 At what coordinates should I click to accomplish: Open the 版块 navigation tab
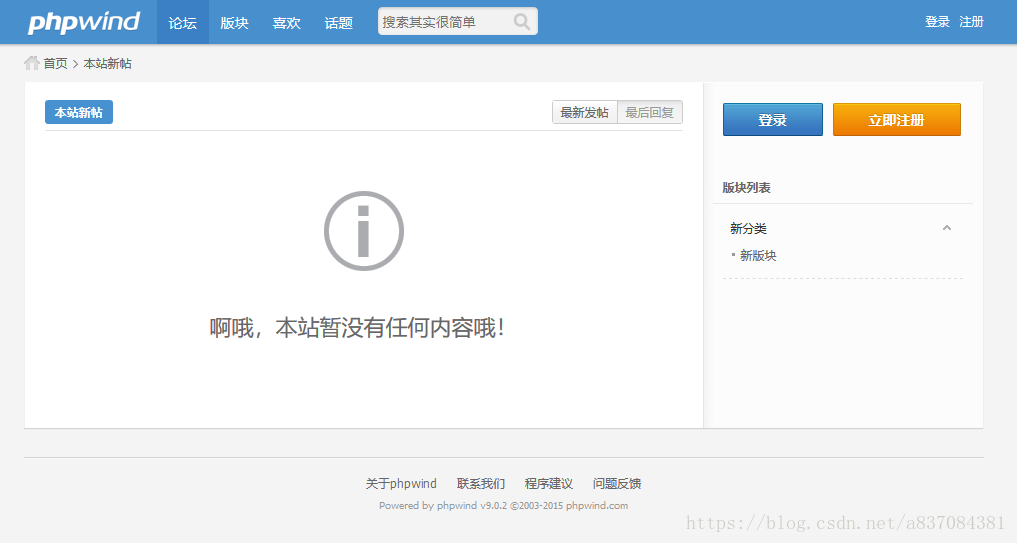pyautogui.click(x=234, y=22)
